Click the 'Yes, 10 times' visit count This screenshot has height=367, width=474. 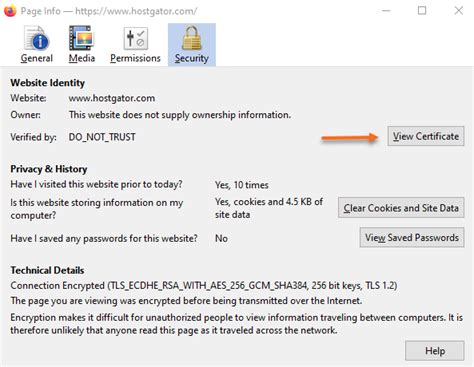242,185
